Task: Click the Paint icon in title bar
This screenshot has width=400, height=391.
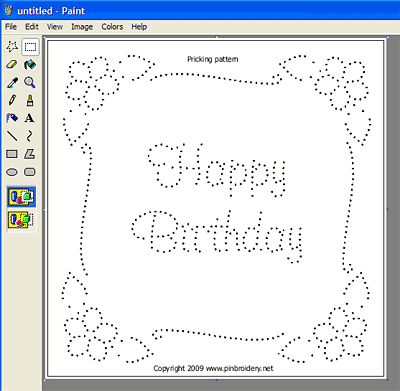Action: pos(8,10)
